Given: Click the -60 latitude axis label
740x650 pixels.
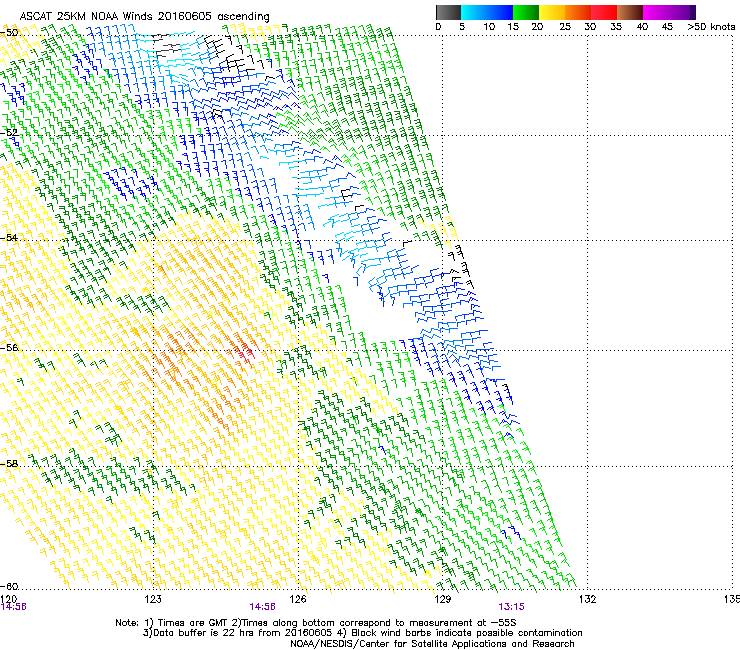Looking at the screenshot, I should 9,586.
